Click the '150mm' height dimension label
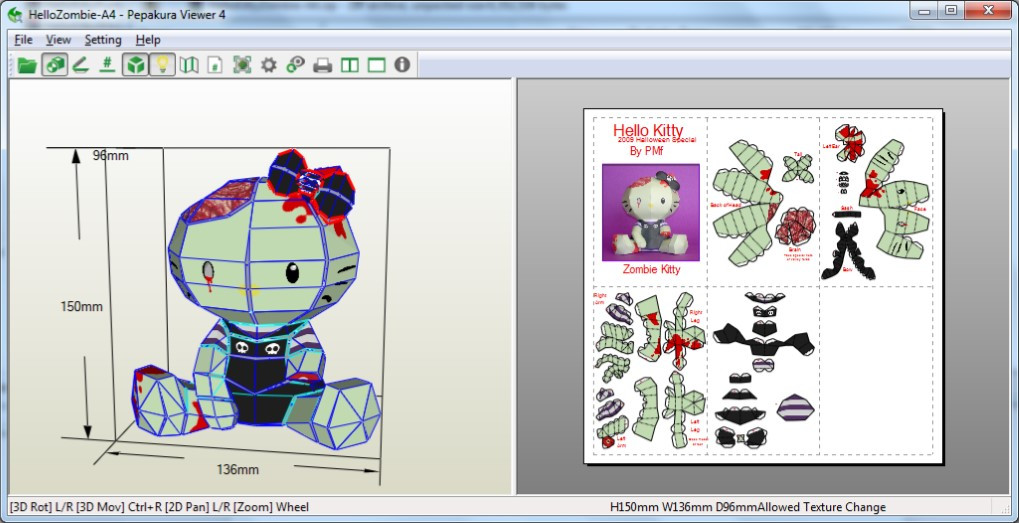 (x=81, y=306)
